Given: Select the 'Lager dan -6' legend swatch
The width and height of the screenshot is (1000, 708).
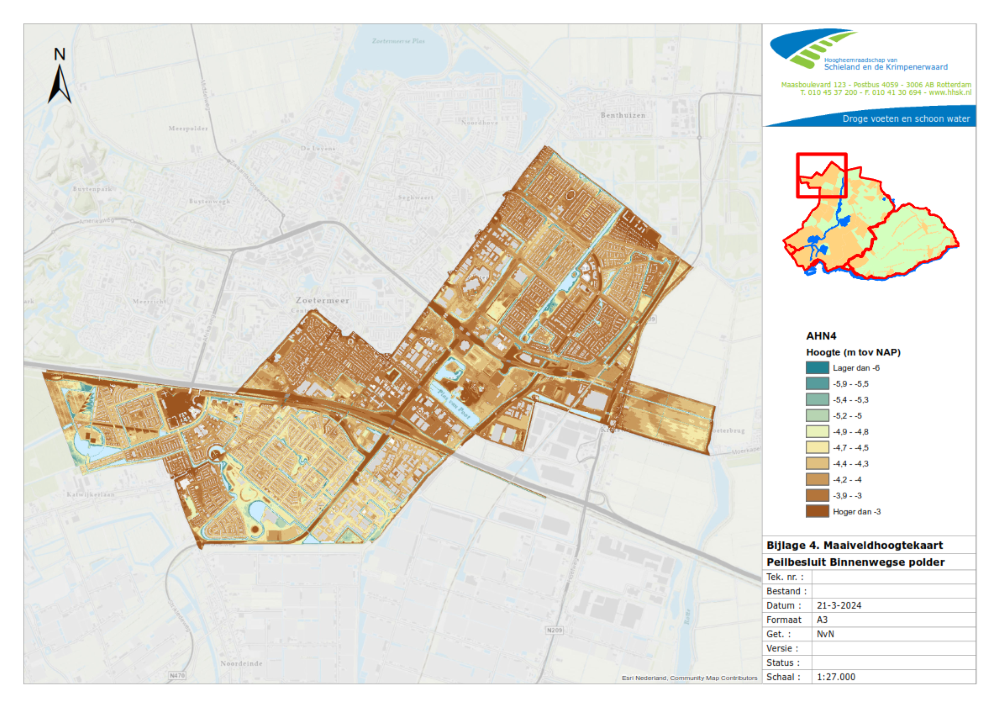Looking at the screenshot, I should coord(818,369).
